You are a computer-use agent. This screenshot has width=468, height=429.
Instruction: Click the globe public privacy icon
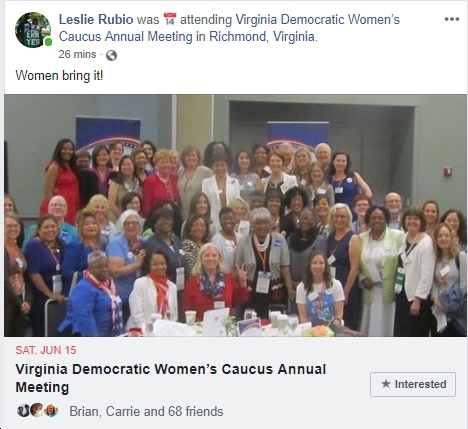tap(111, 55)
